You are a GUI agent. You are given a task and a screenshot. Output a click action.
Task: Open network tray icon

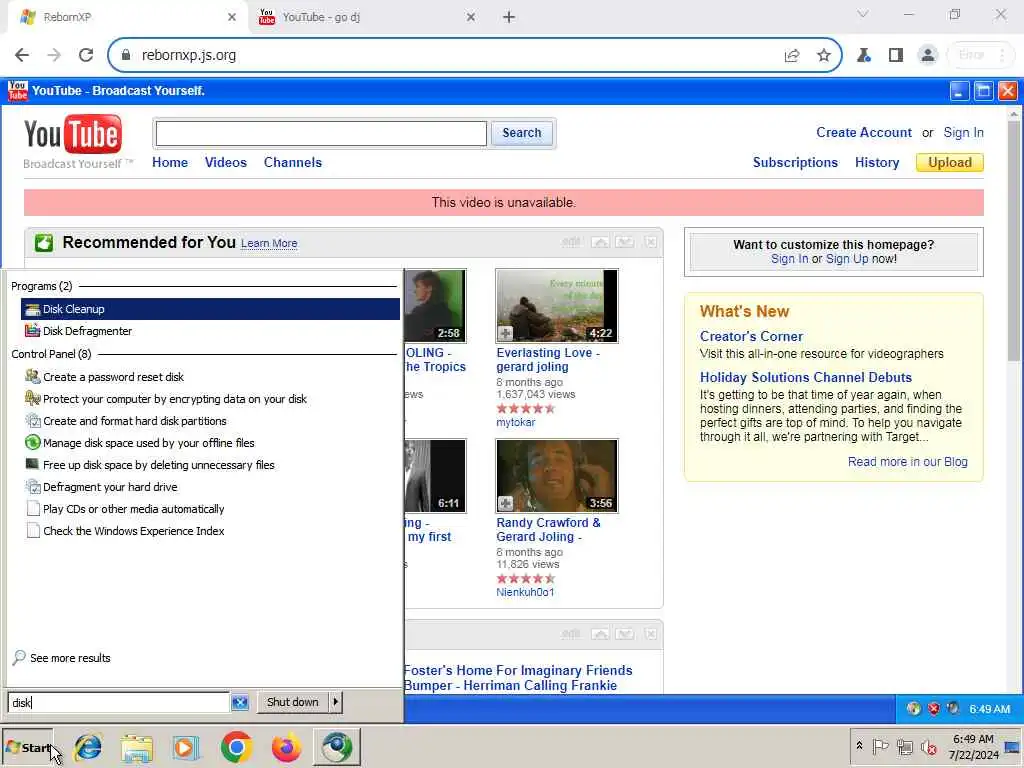(x=904, y=746)
